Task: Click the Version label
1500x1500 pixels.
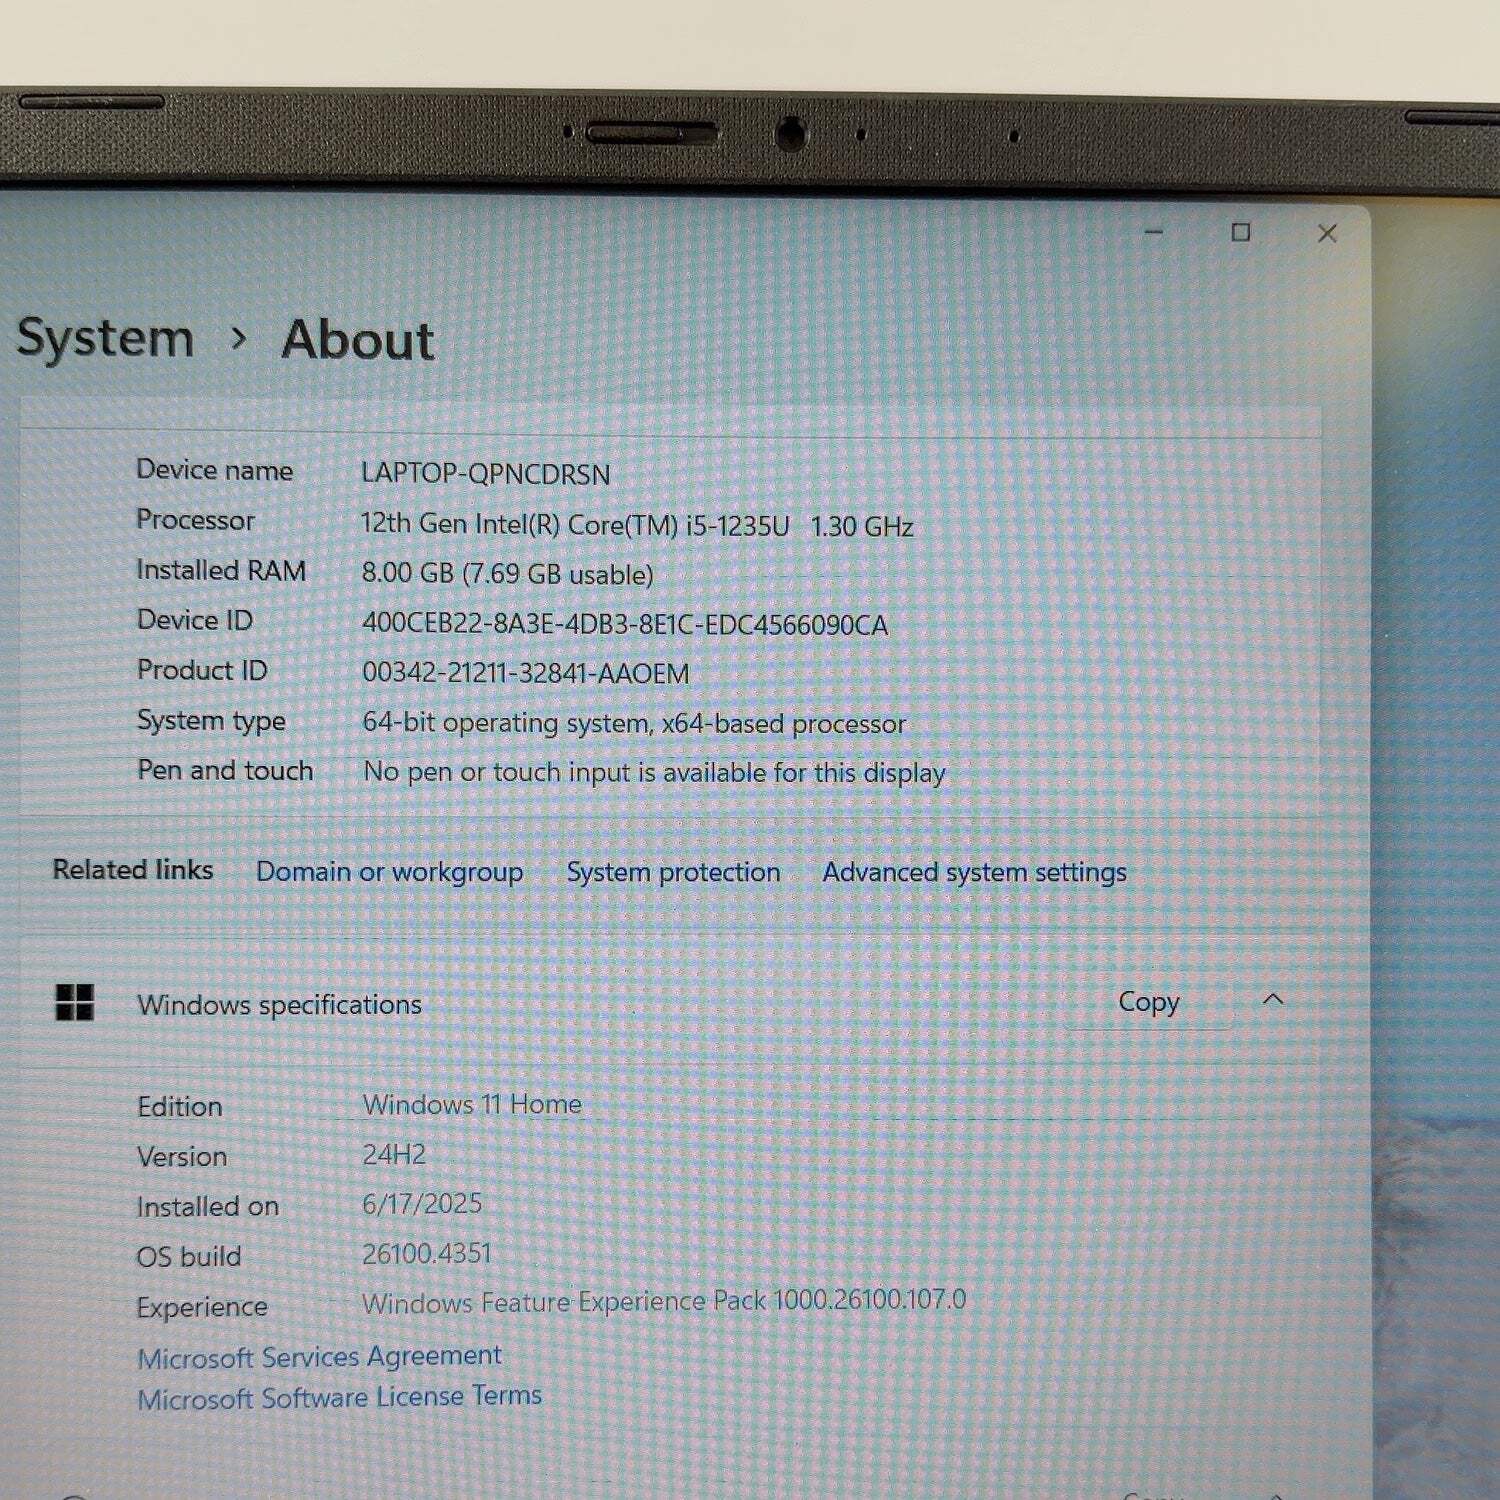Action: click(x=182, y=1157)
